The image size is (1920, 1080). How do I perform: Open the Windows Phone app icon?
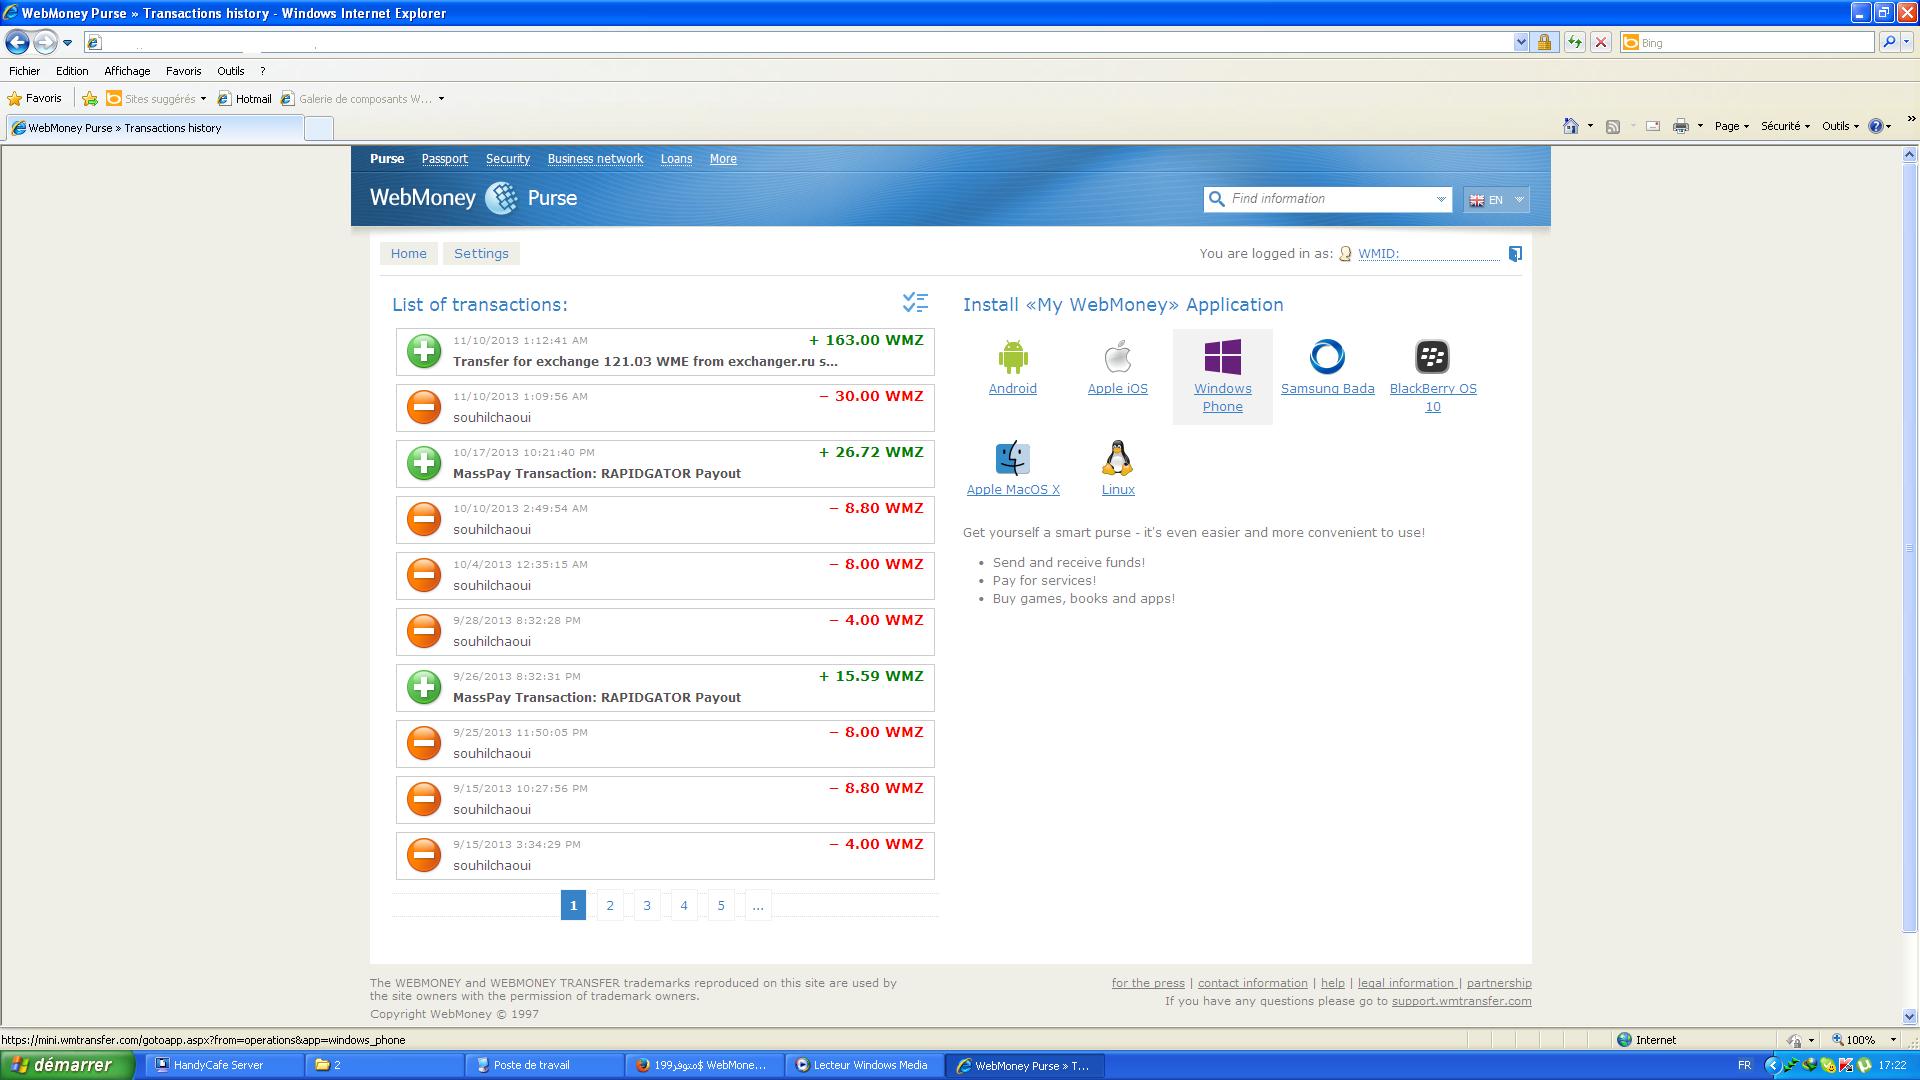1222,357
